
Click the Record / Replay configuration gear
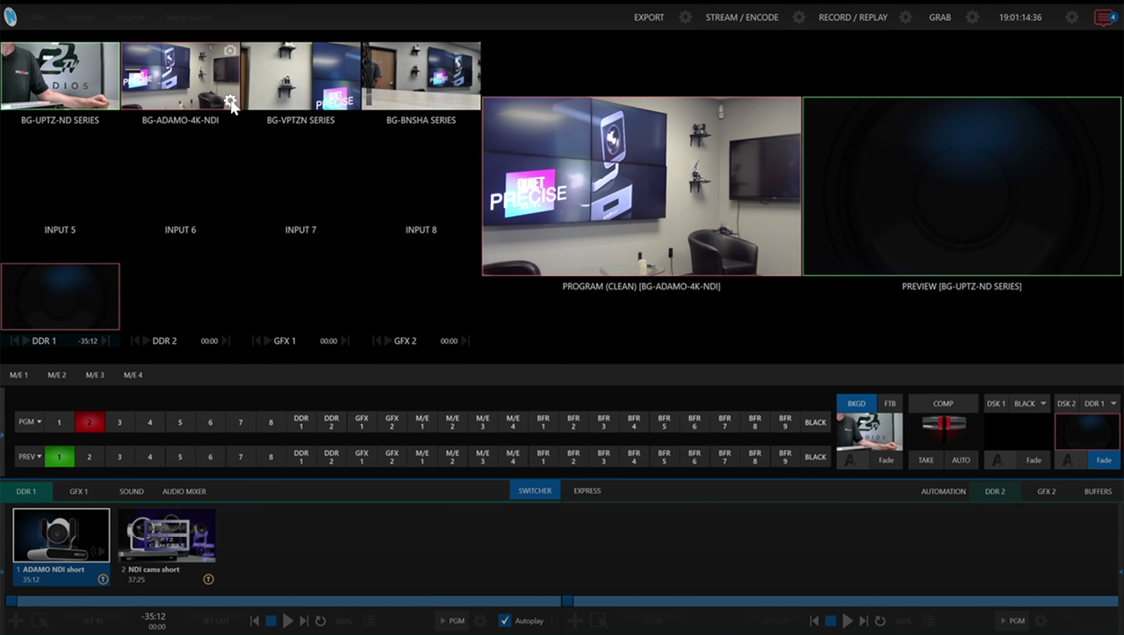pyautogui.click(x=905, y=17)
